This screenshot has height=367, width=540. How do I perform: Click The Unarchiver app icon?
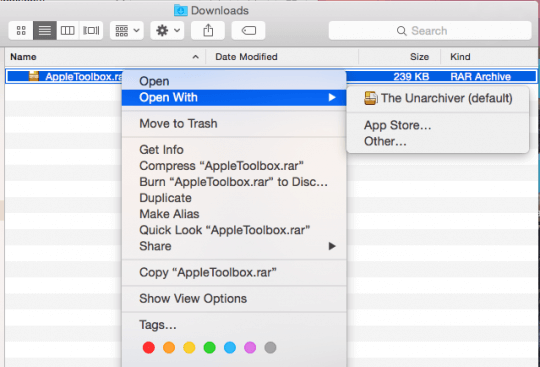(370, 98)
